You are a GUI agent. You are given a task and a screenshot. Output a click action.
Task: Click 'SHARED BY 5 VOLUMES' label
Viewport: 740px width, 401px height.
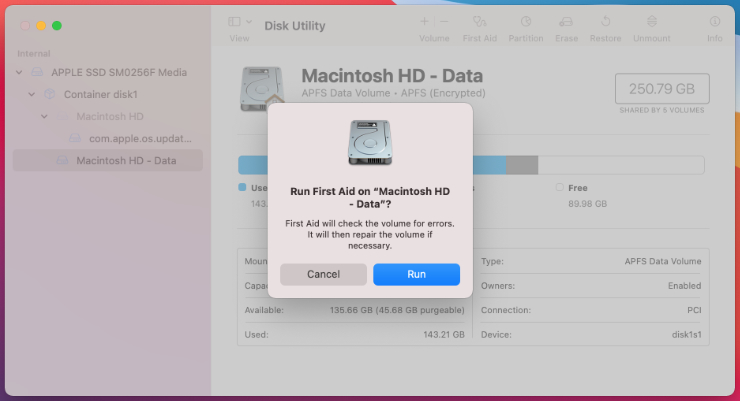(662, 110)
